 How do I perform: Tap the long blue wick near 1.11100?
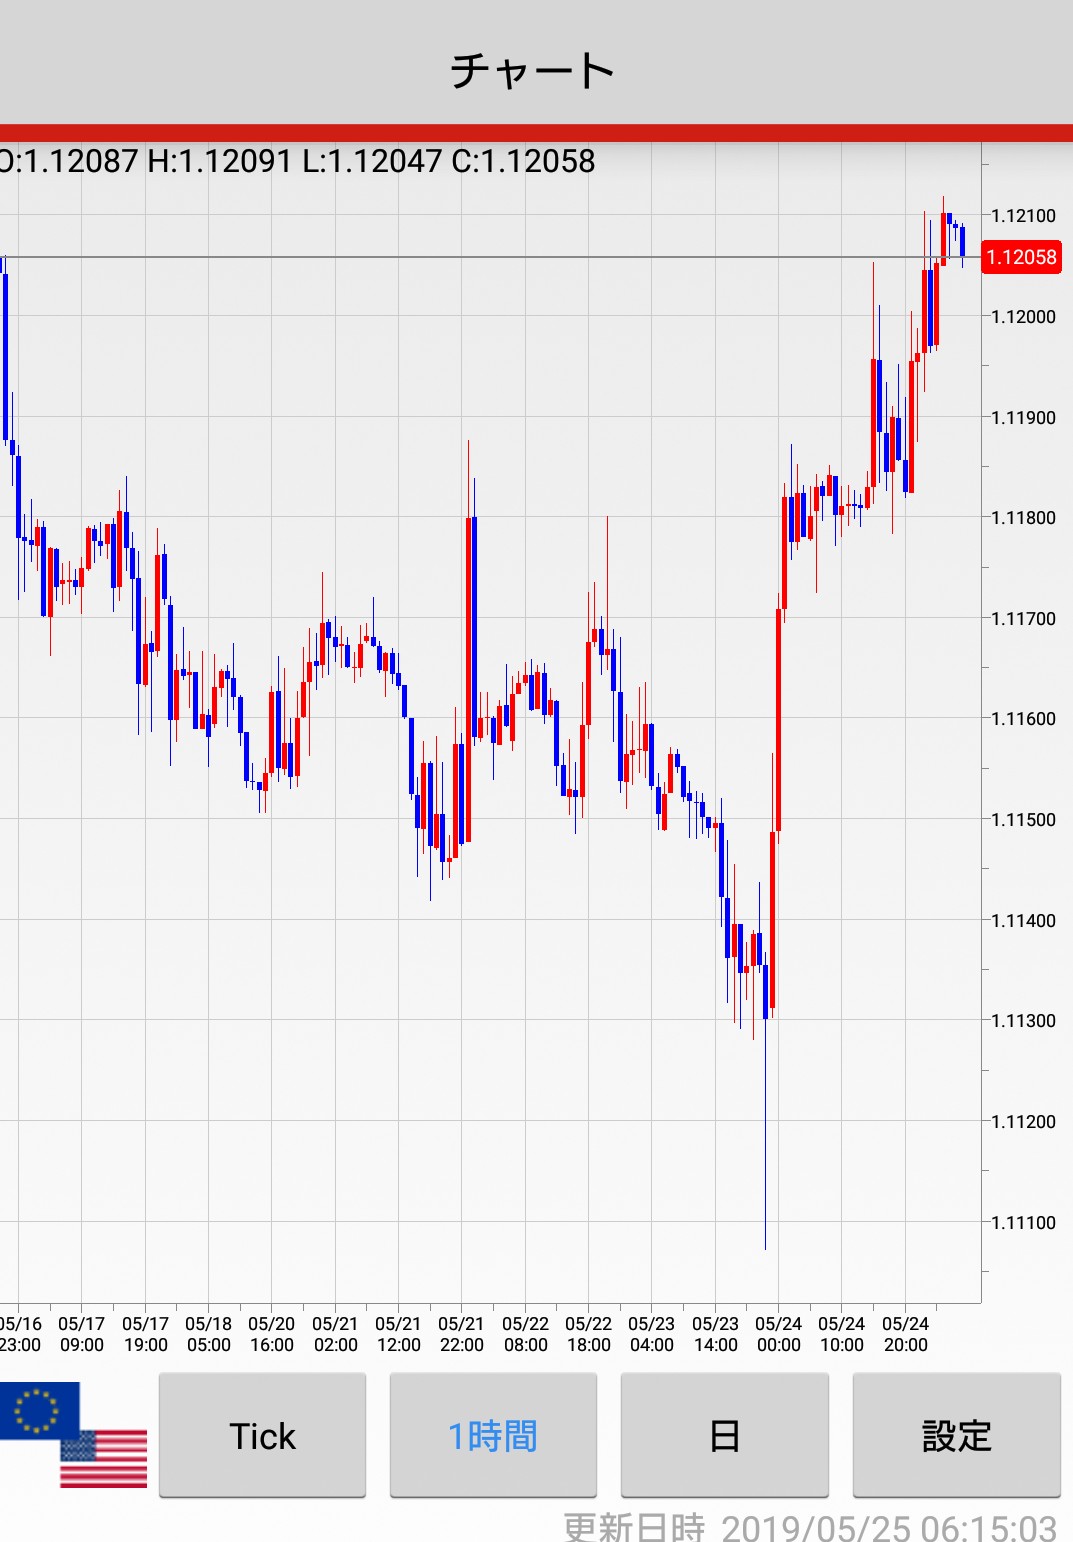765,1150
